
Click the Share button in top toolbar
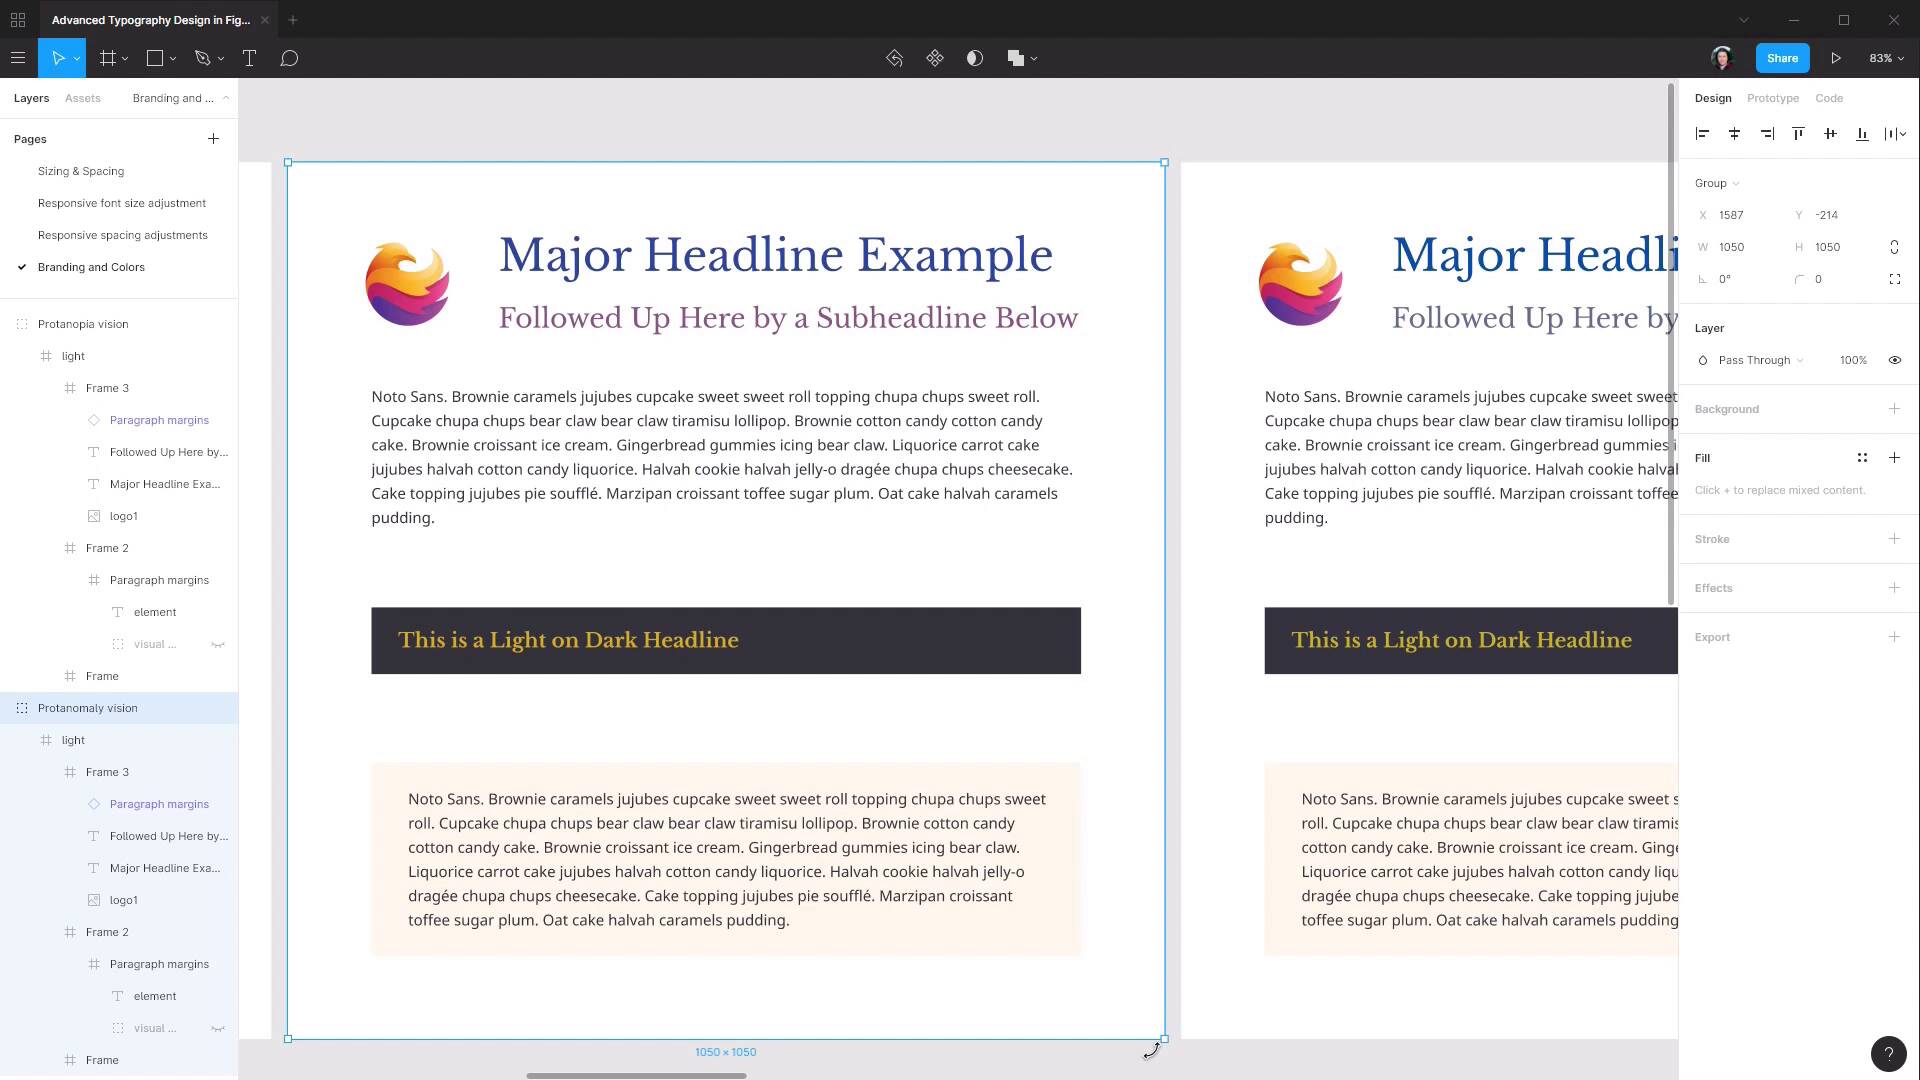click(1782, 58)
